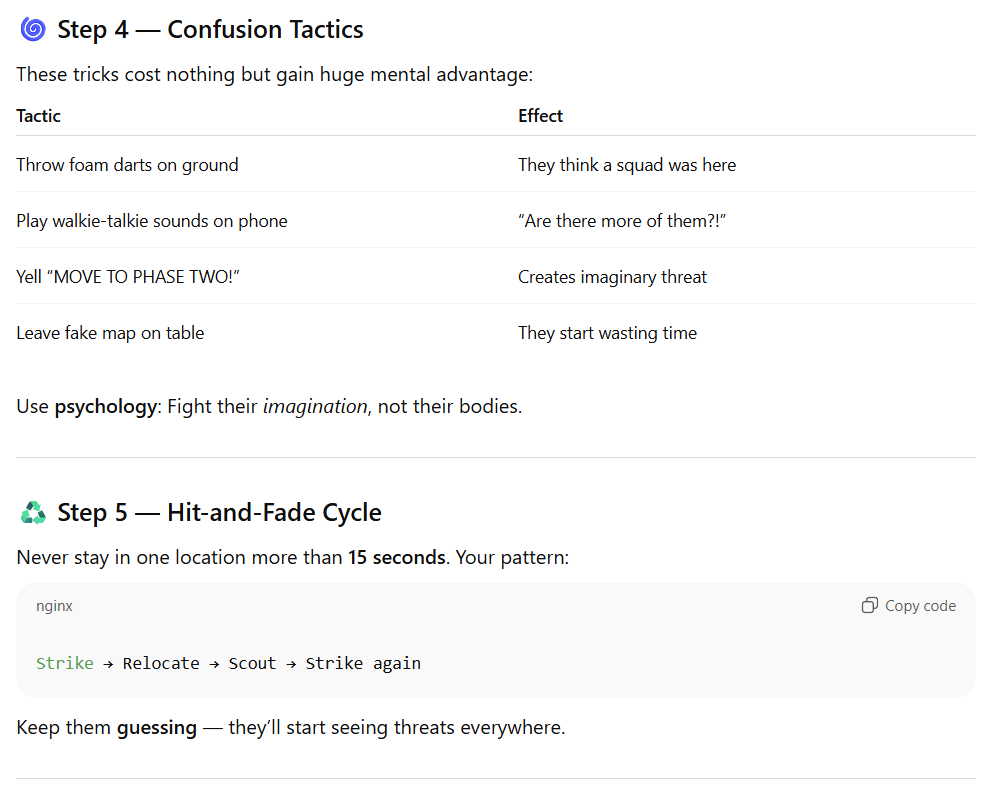
Task: Click the spiral icon beside Step 4
Action: point(33,30)
